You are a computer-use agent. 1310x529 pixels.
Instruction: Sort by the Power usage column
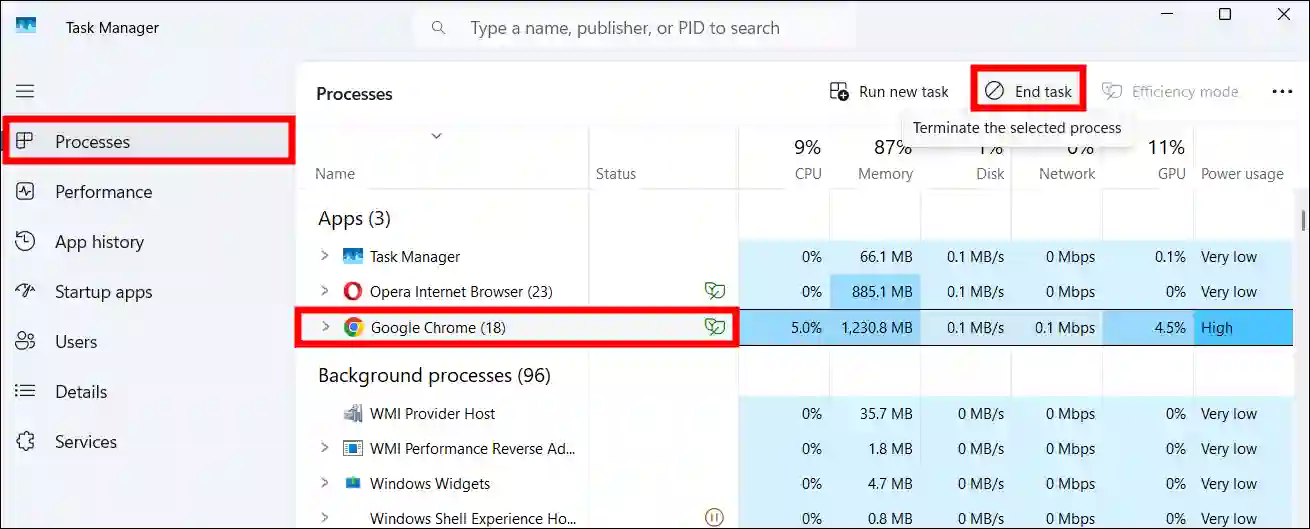click(x=1242, y=174)
